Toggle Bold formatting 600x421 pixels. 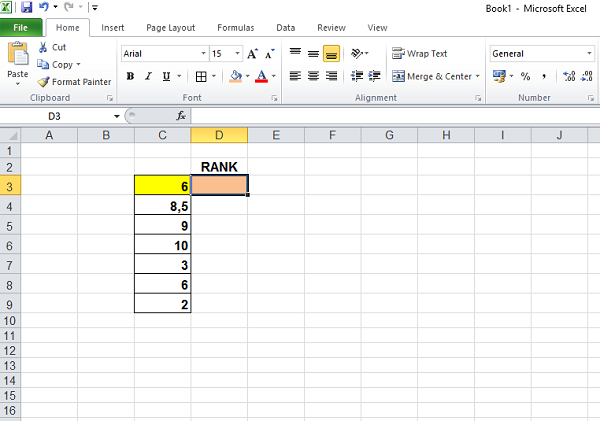pos(130,76)
